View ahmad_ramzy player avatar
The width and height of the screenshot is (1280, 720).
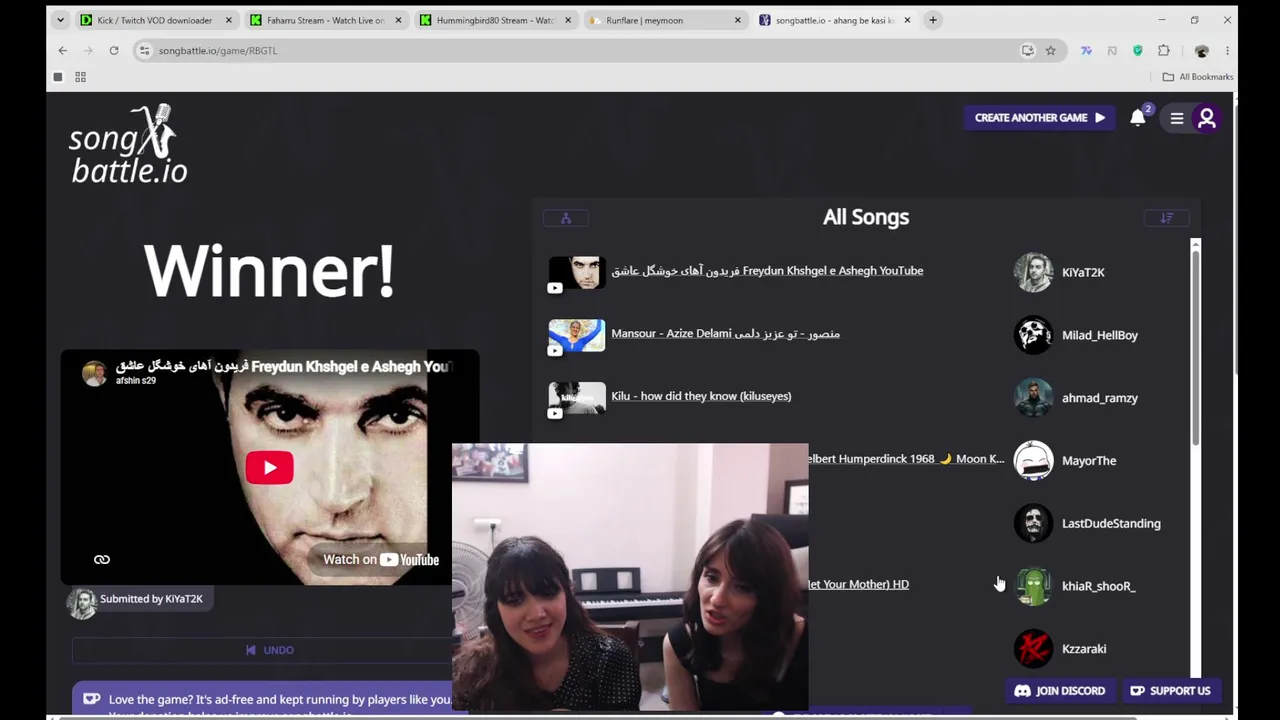[x=1033, y=398]
